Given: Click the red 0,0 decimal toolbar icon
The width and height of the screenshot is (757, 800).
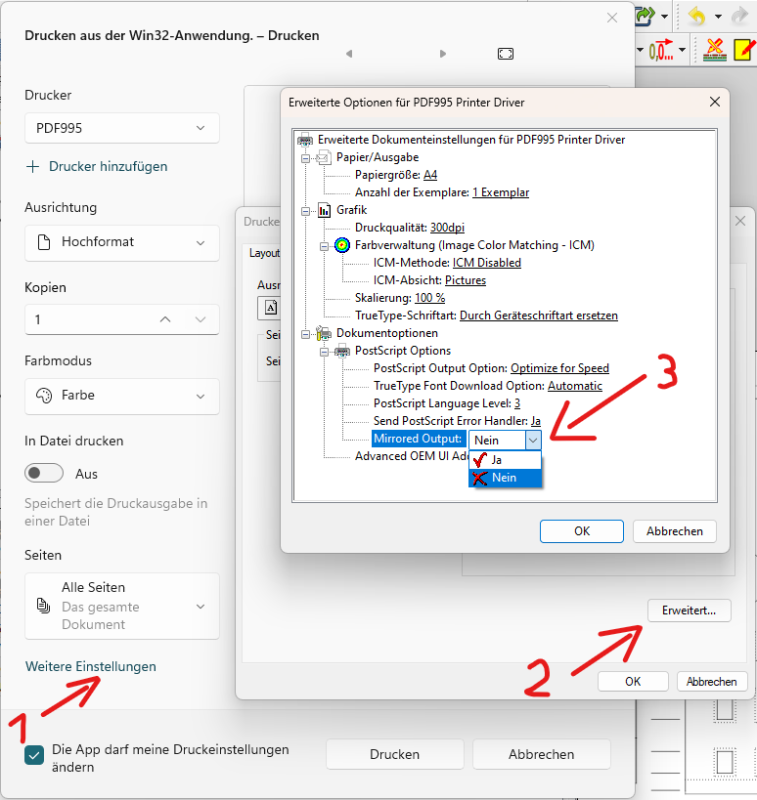Looking at the screenshot, I should (x=660, y=48).
